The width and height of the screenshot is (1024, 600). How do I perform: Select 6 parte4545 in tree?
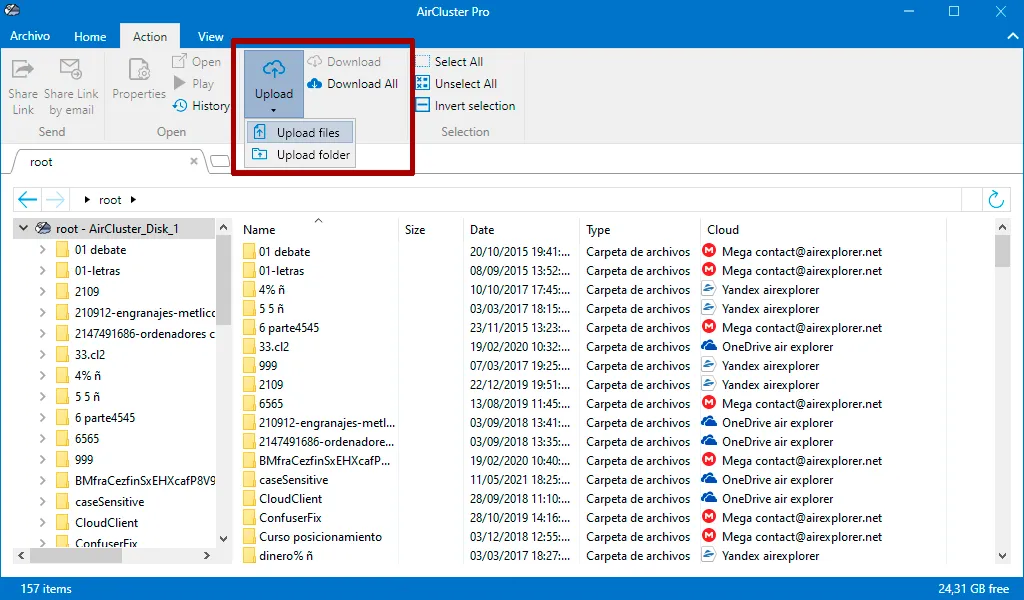pyautogui.click(x=104, y=418)
